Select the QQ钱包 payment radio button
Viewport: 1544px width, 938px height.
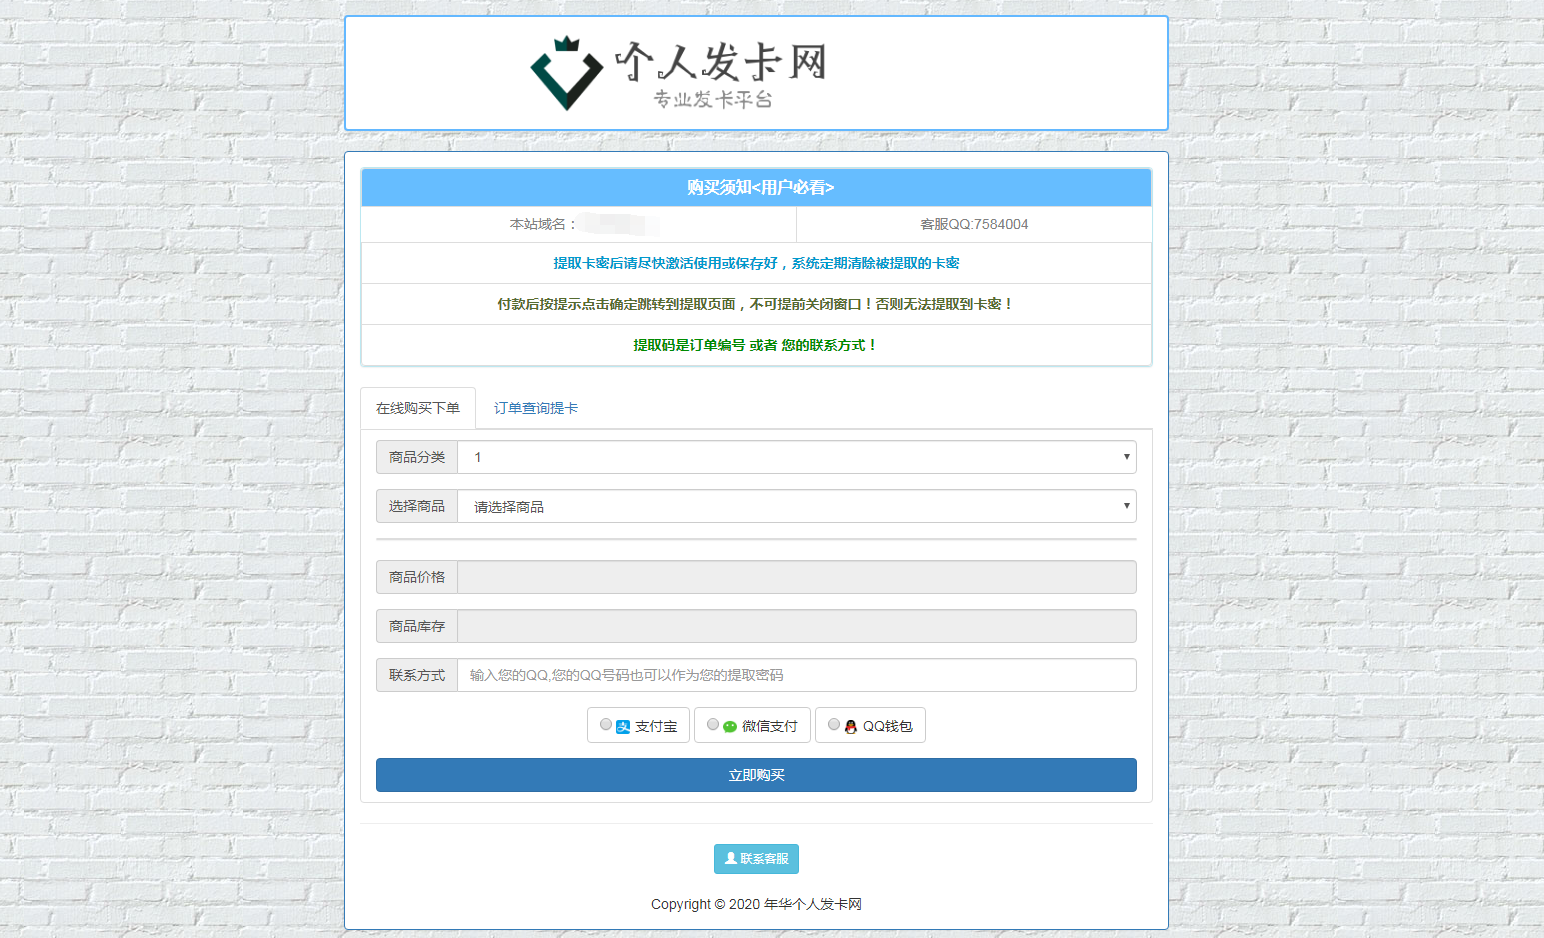[x=834, y=724]
